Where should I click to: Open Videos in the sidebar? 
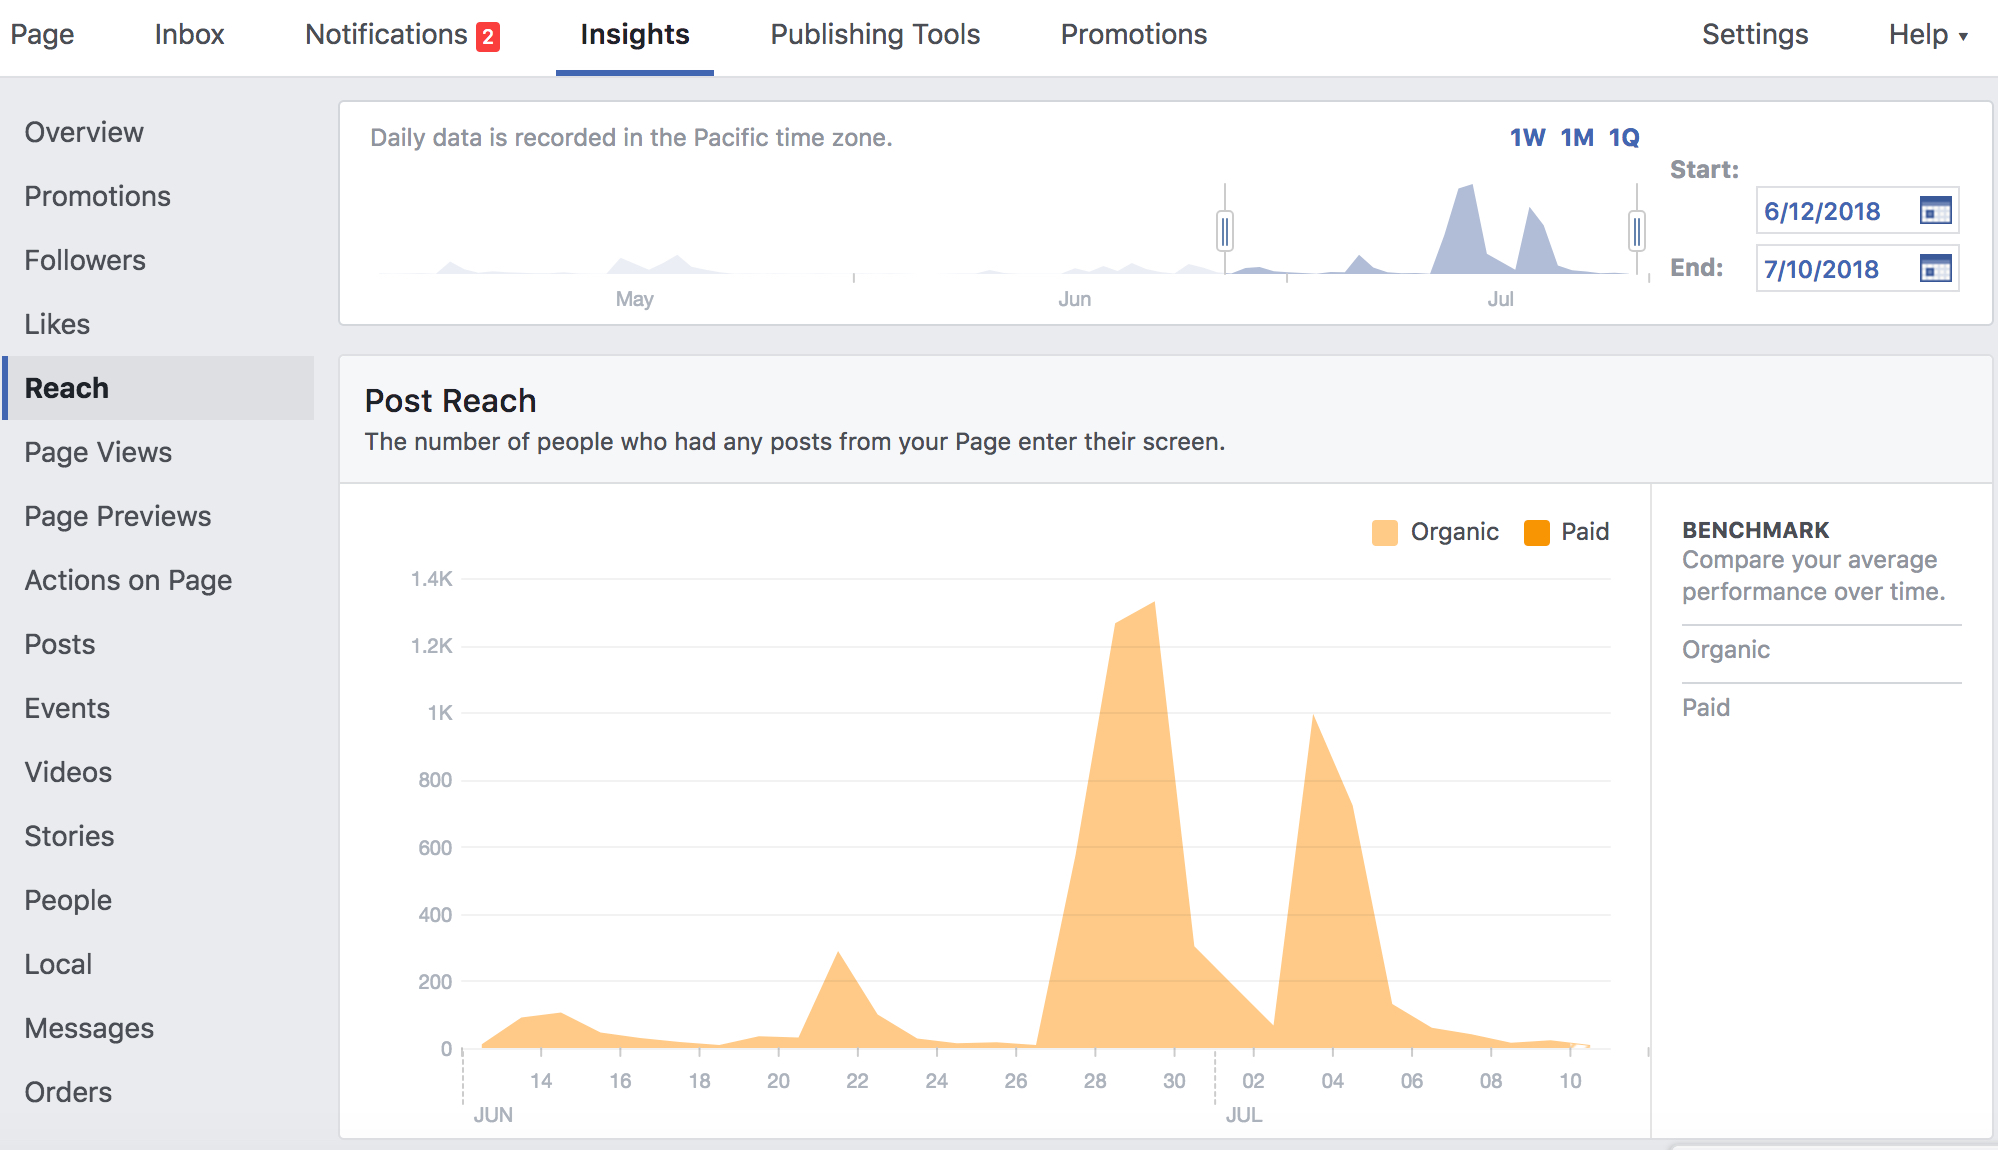click(x=68, y=772)
